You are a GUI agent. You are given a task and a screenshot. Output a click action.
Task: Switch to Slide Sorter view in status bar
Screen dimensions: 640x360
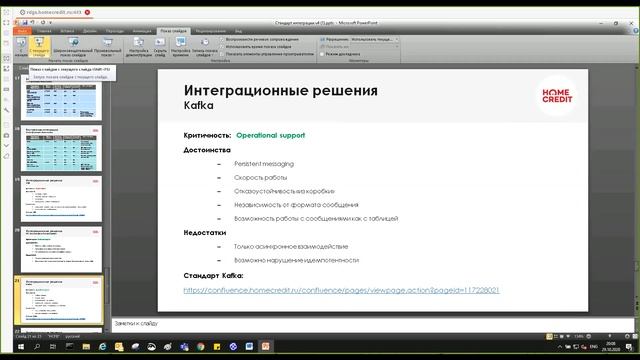556,336
